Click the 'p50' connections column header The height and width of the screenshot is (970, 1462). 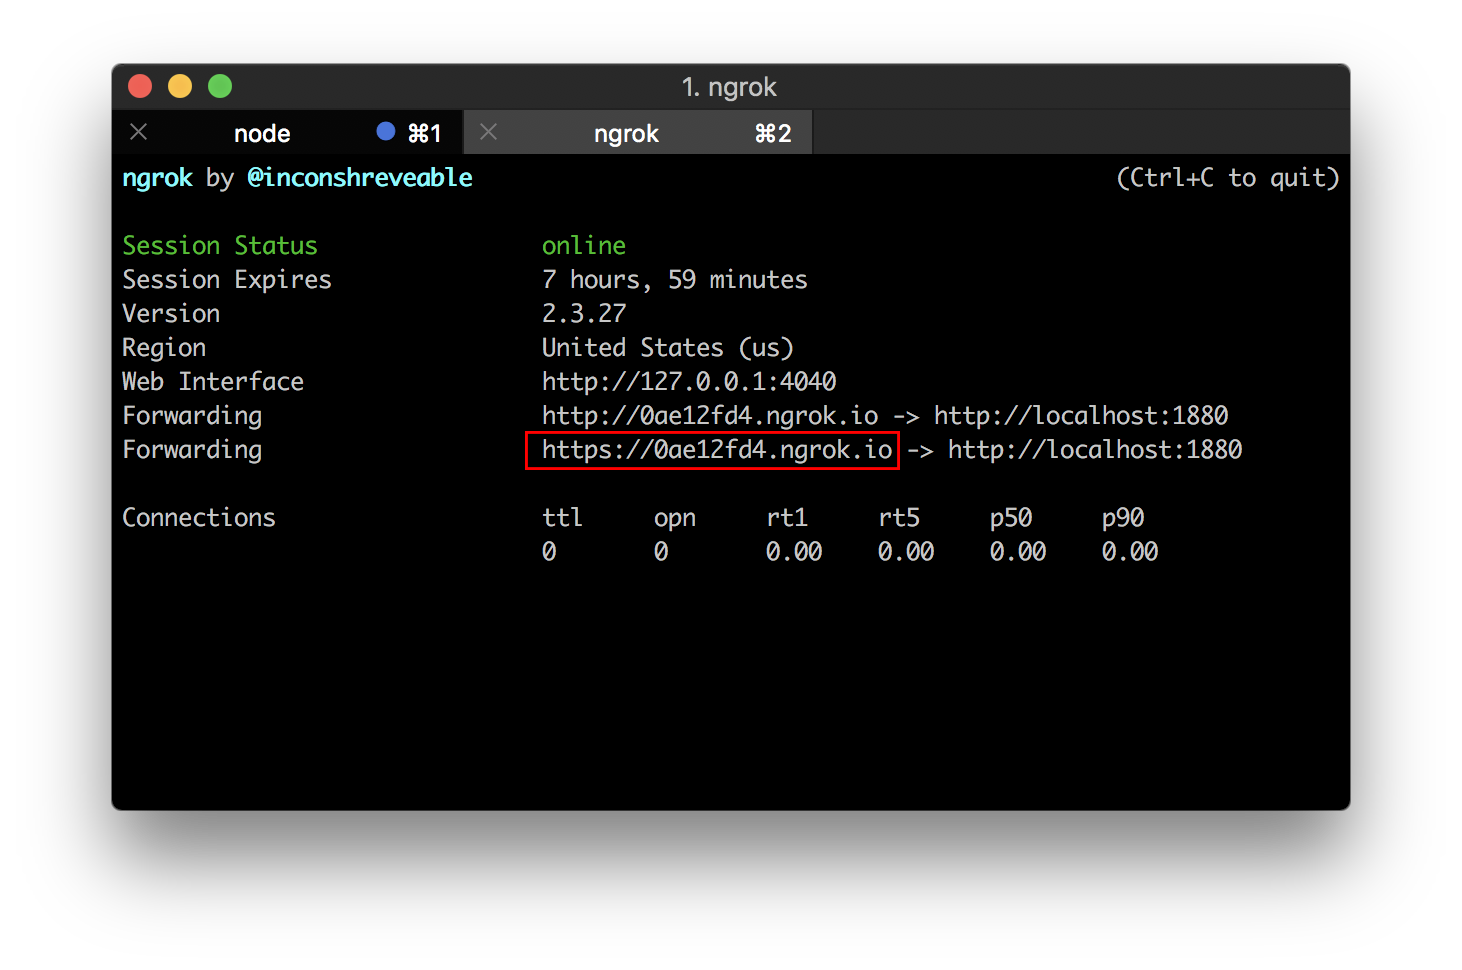[1011, 518]
